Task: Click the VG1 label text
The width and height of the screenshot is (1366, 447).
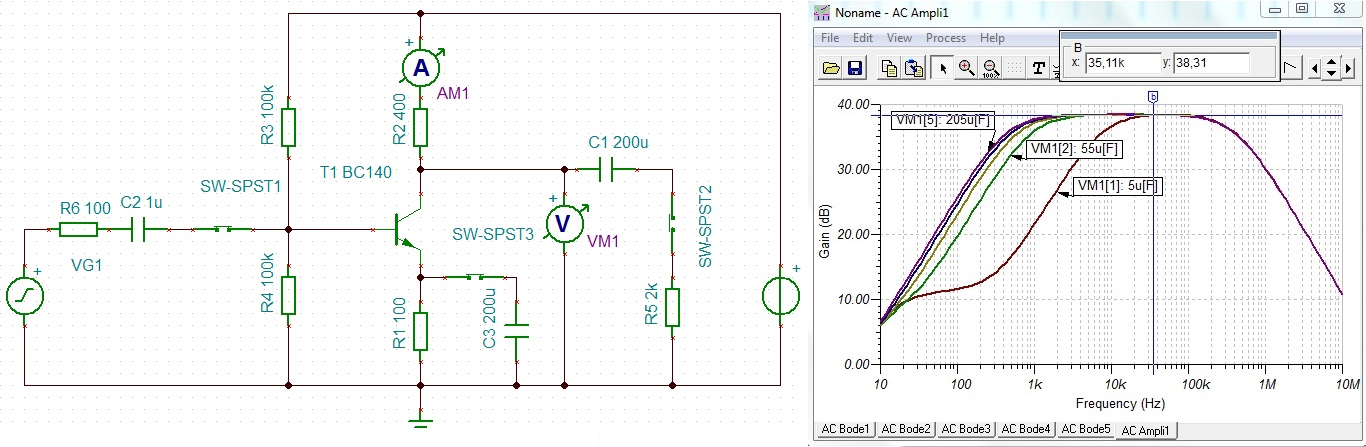Action: tap(89, 266)
